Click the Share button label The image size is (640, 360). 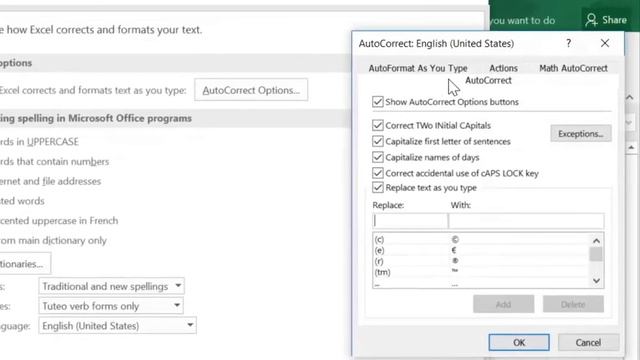click(614, 20)
